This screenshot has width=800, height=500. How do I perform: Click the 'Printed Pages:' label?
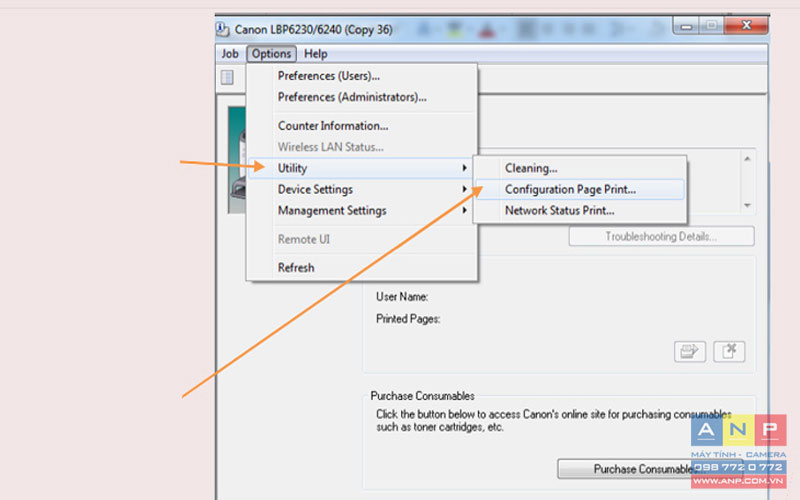pyautogui.click(x=408, y=319)
